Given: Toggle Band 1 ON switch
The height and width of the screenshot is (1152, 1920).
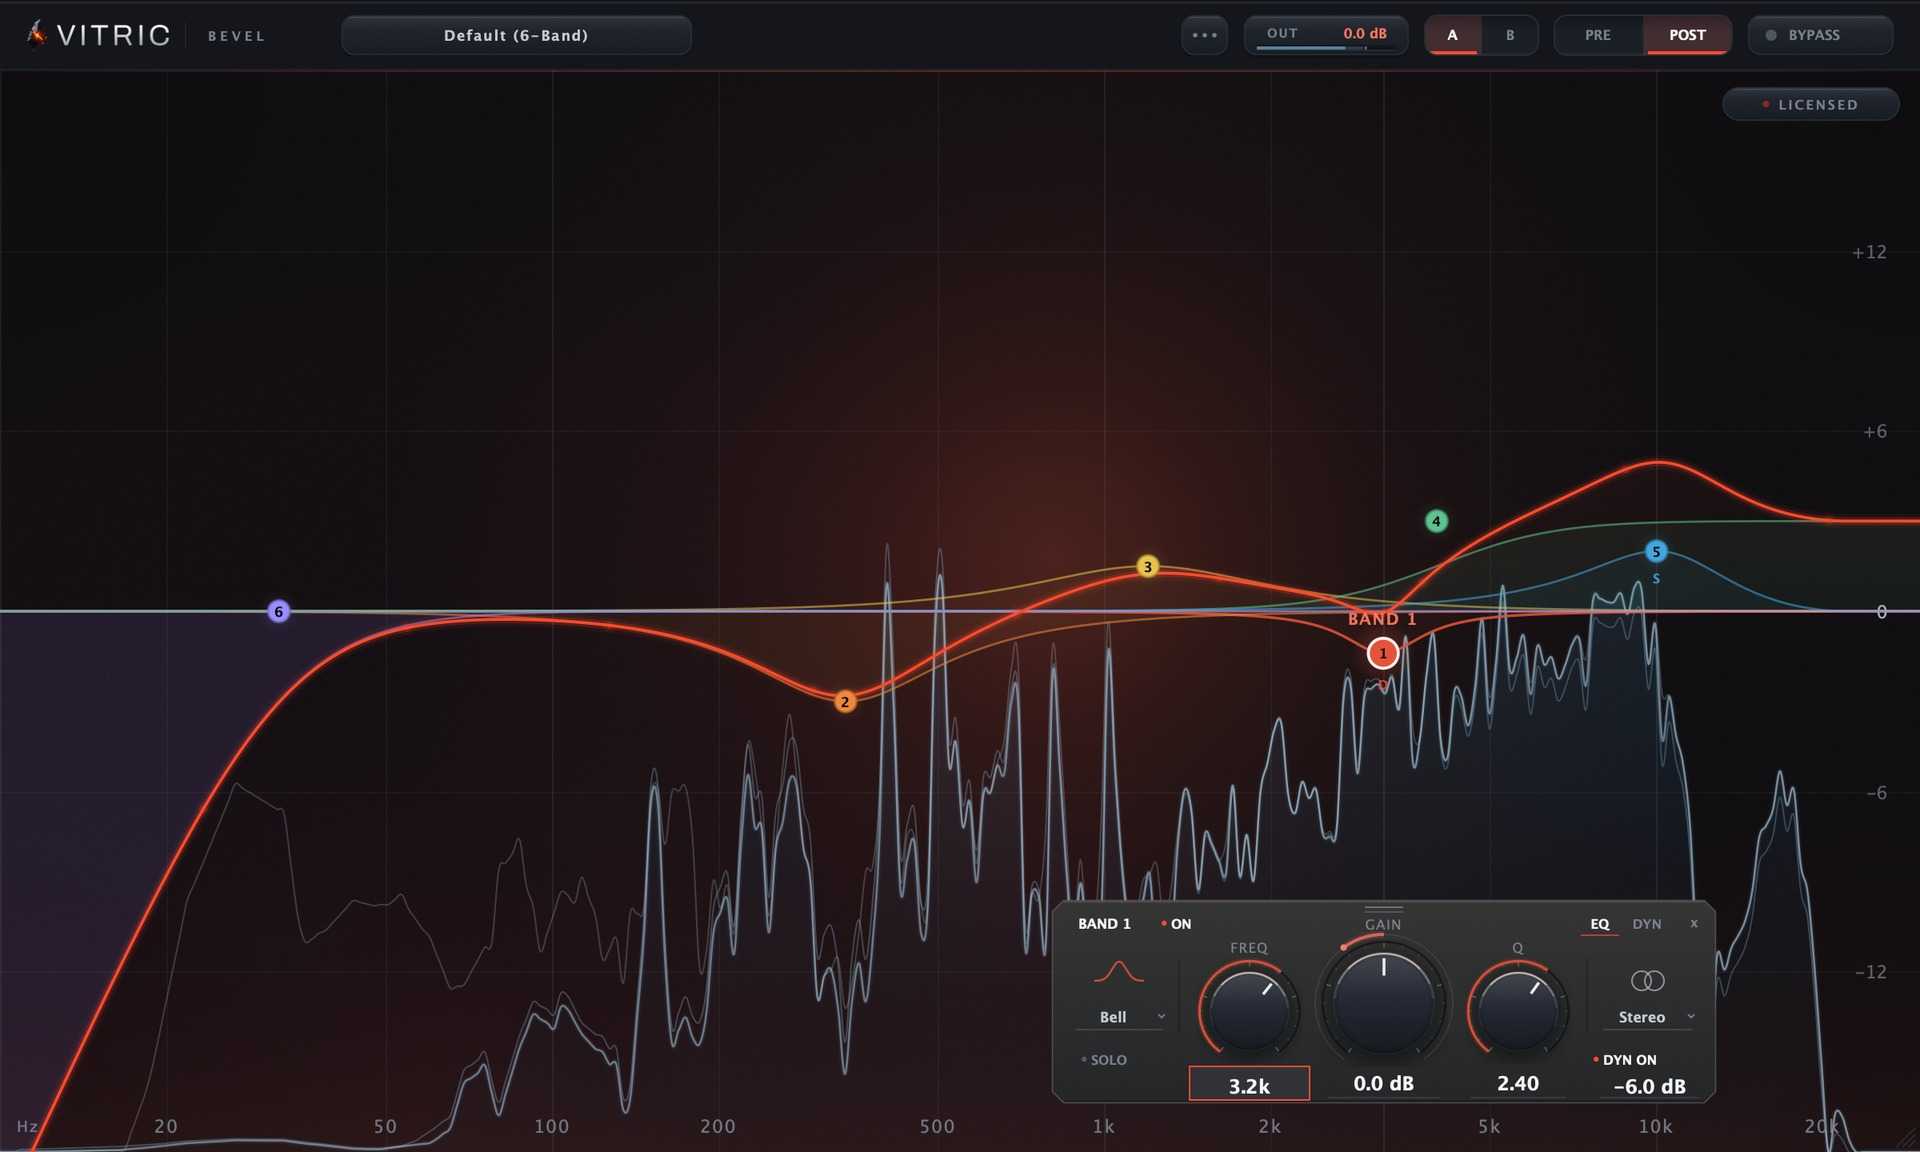Looking at the screenshot, I should point(1176,924).
